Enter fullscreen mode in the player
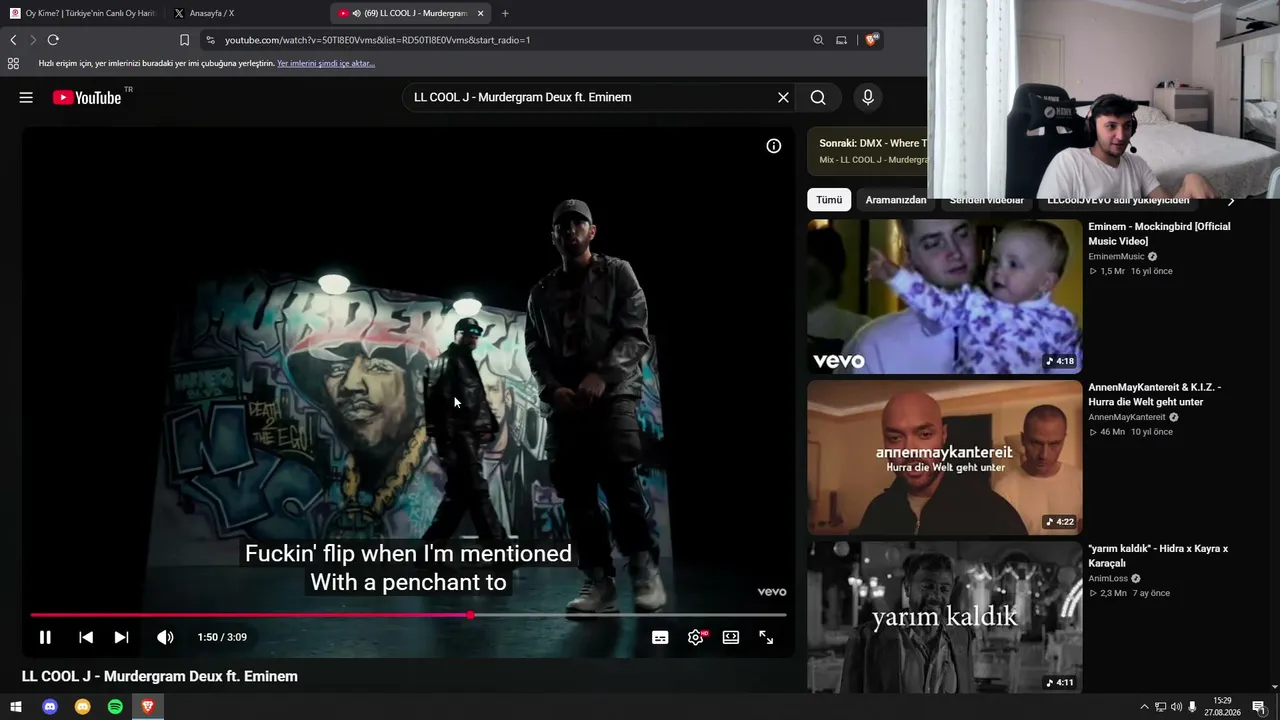This screenshot has height=720, width=1280. tap(766, 637)
